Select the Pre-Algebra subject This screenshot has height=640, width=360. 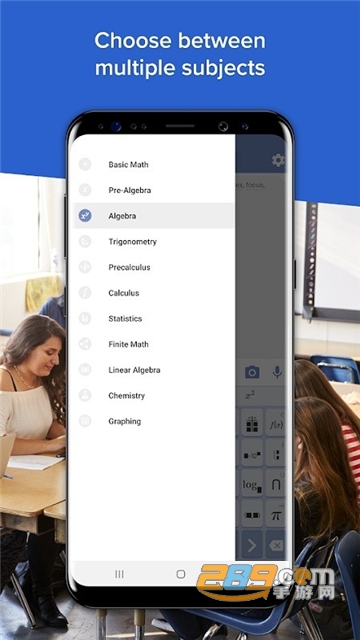tap(153, 190)
